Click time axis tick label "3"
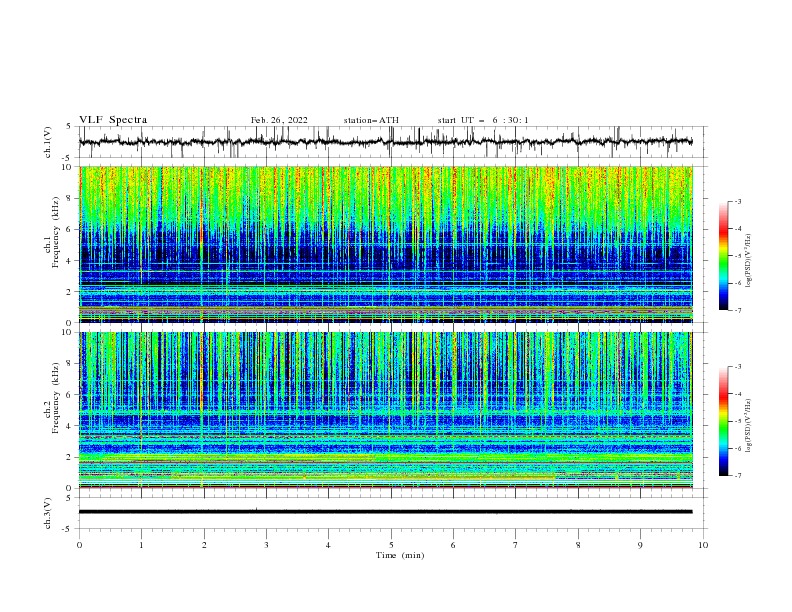792x612 pixels. 266,545
